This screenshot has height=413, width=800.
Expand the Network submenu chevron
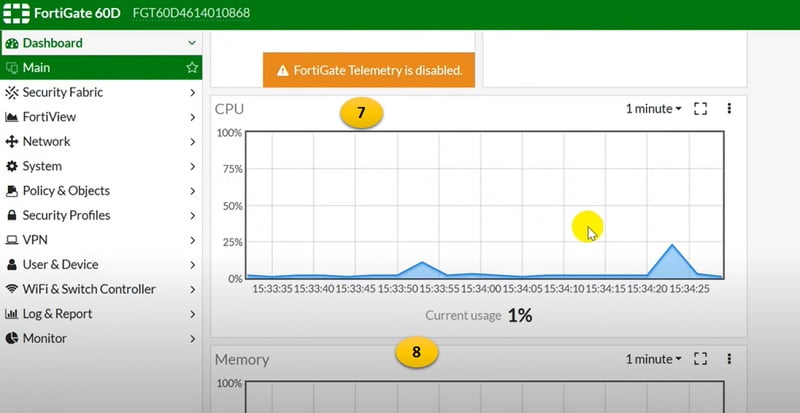tap(192, 141)
